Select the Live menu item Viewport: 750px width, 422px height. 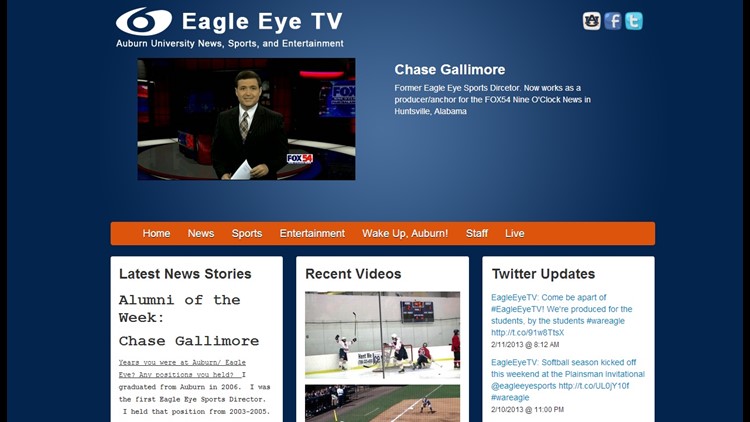[514, 233]
